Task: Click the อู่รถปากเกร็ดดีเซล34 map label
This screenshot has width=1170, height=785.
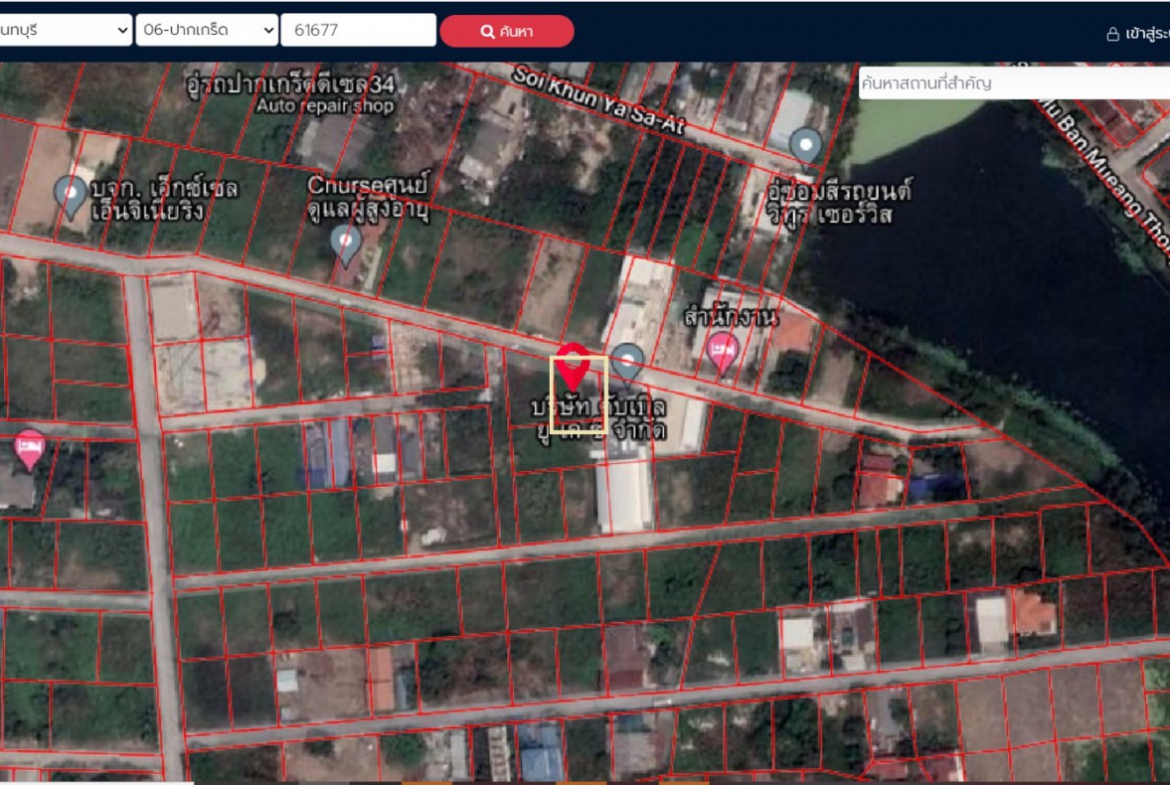Action: pyautogui.click(x=290, y=84)
